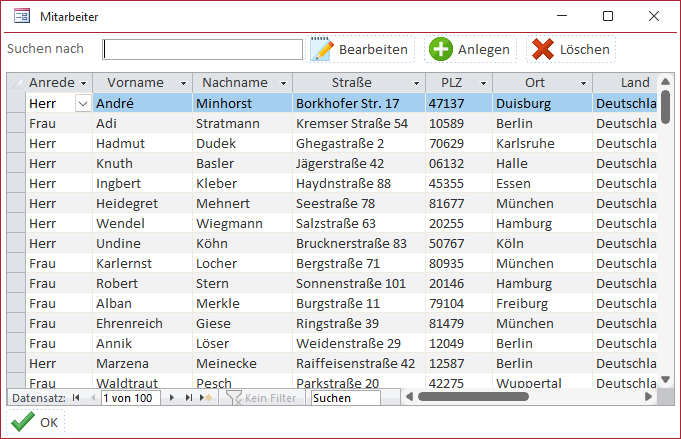The height and width of the screenshot is (439, 681).
Task: Select cell 'Karlernst' in Vorname column
Action: (142, 263)
